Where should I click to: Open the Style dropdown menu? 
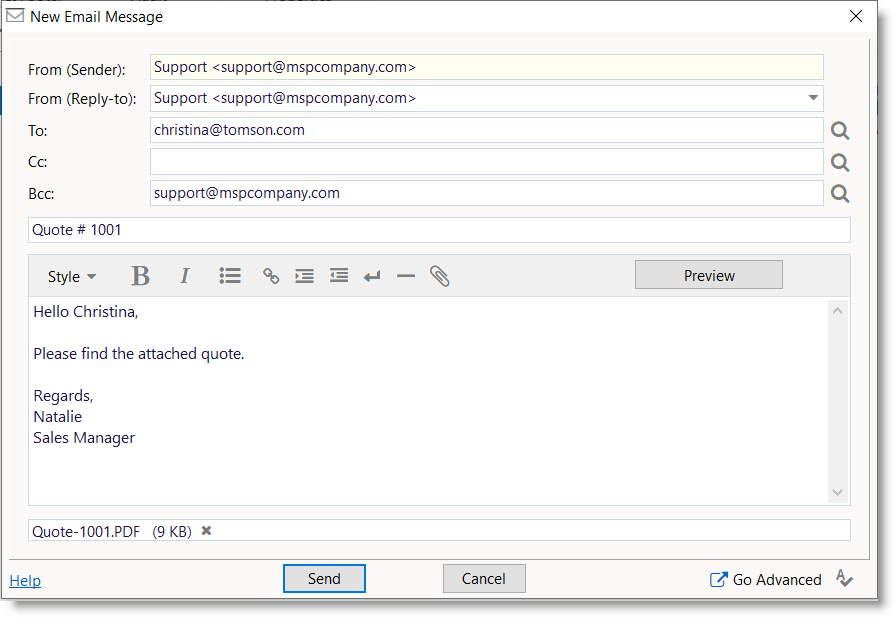pos(72,277)
